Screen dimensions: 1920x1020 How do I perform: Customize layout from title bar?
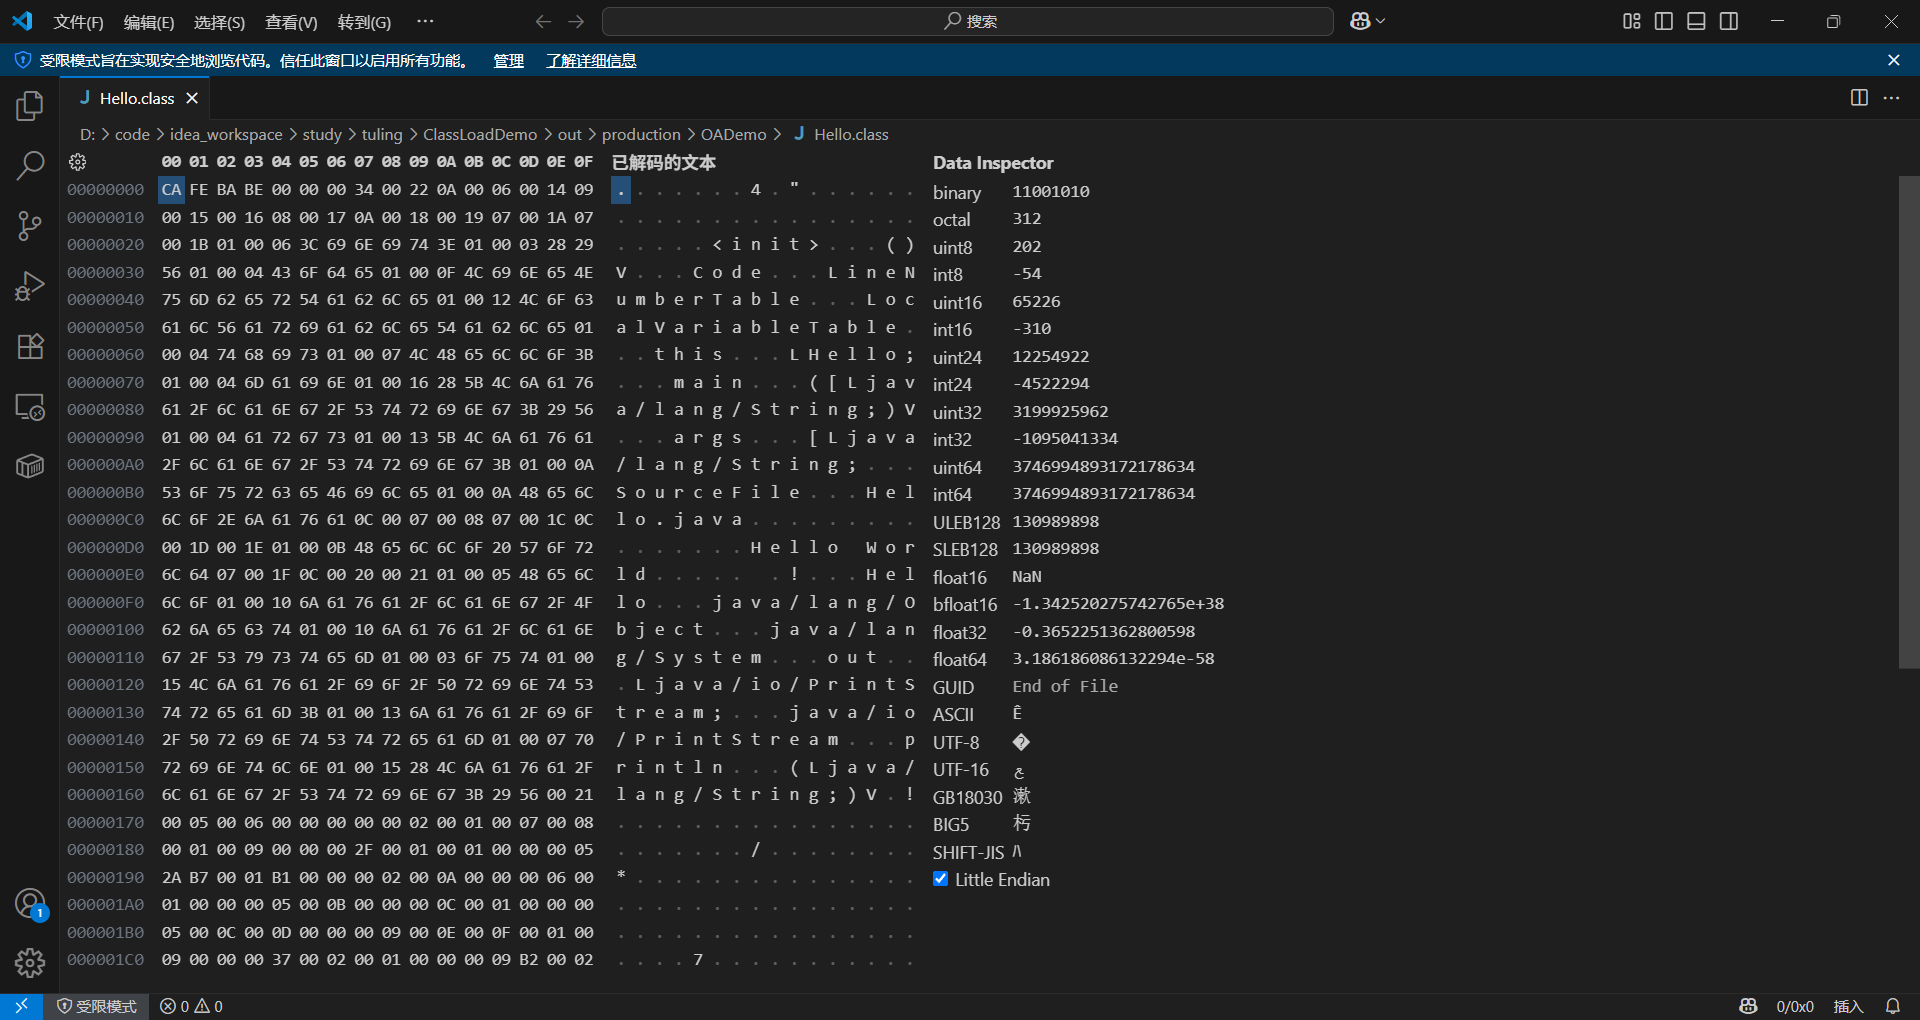[x=1632, y=21]
